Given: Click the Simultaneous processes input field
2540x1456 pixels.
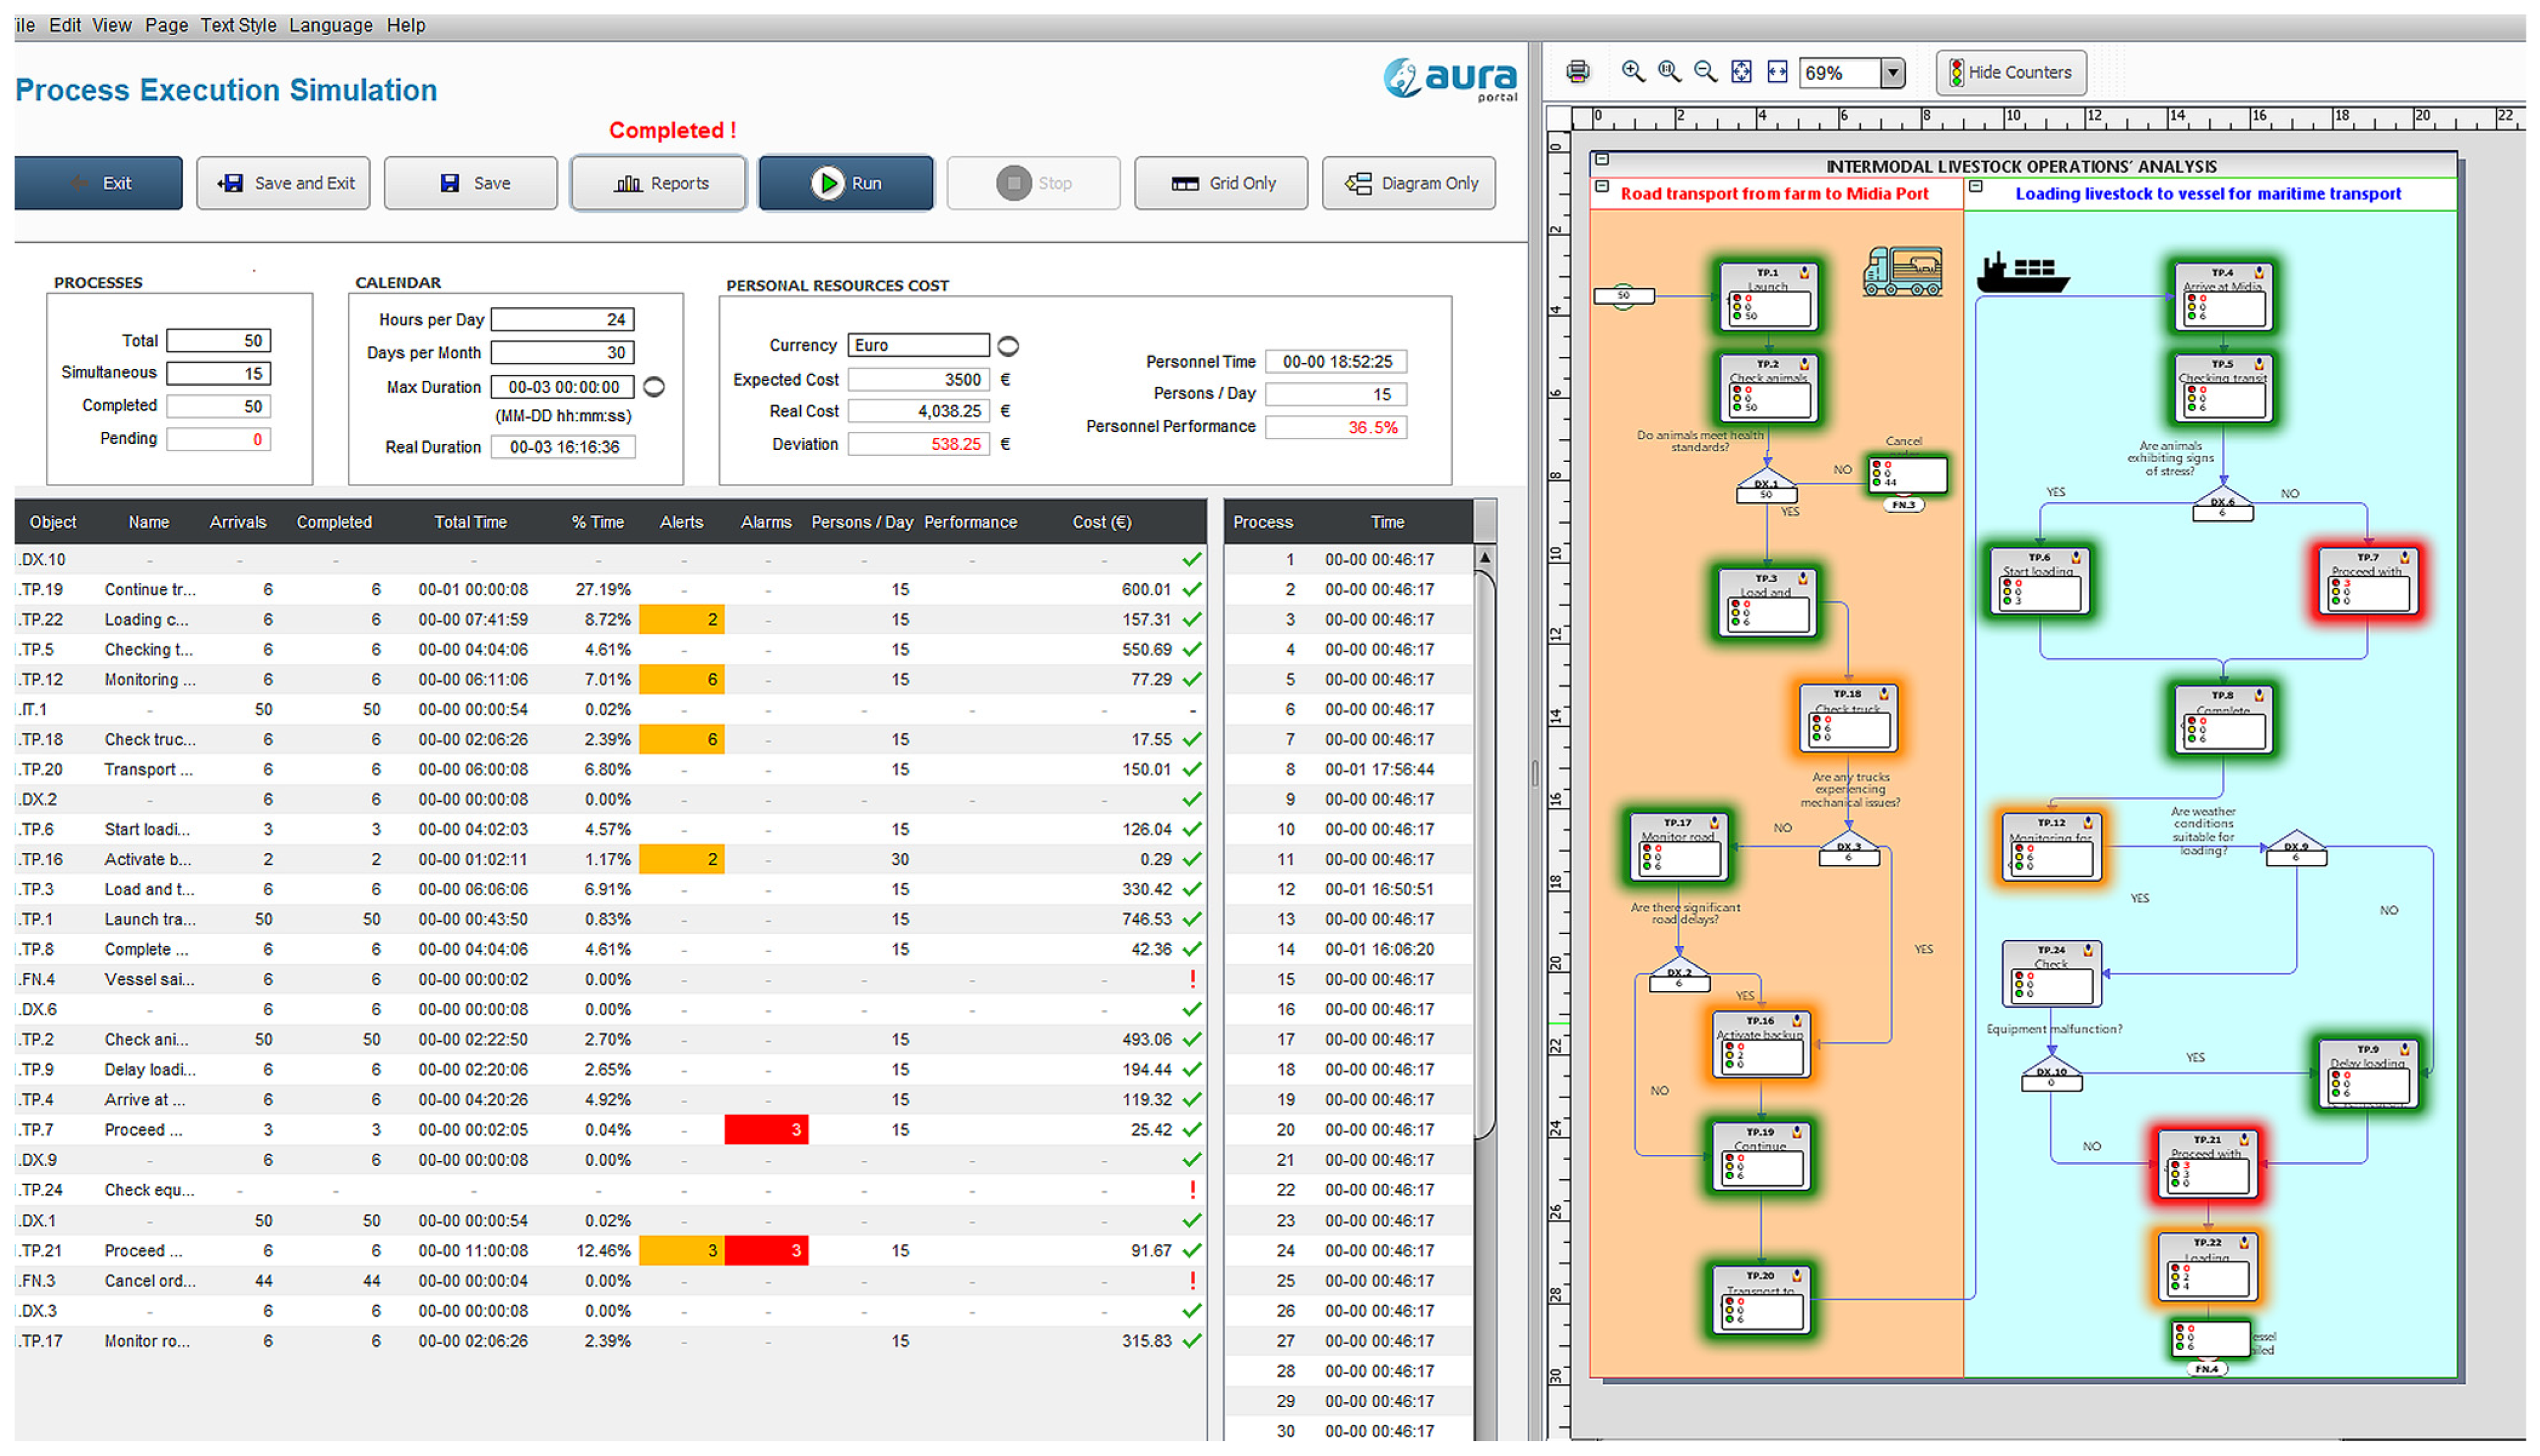Looking at the screenshot, I should coord(218,373).
